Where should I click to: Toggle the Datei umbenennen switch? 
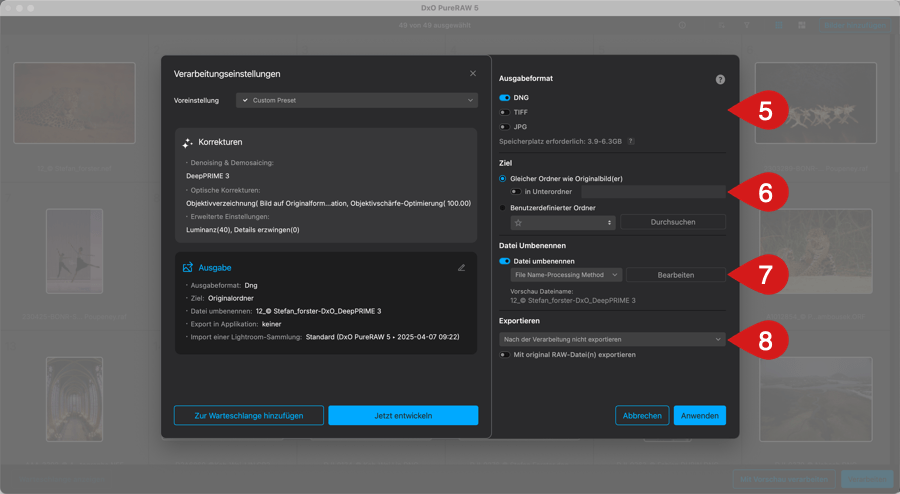505,261
